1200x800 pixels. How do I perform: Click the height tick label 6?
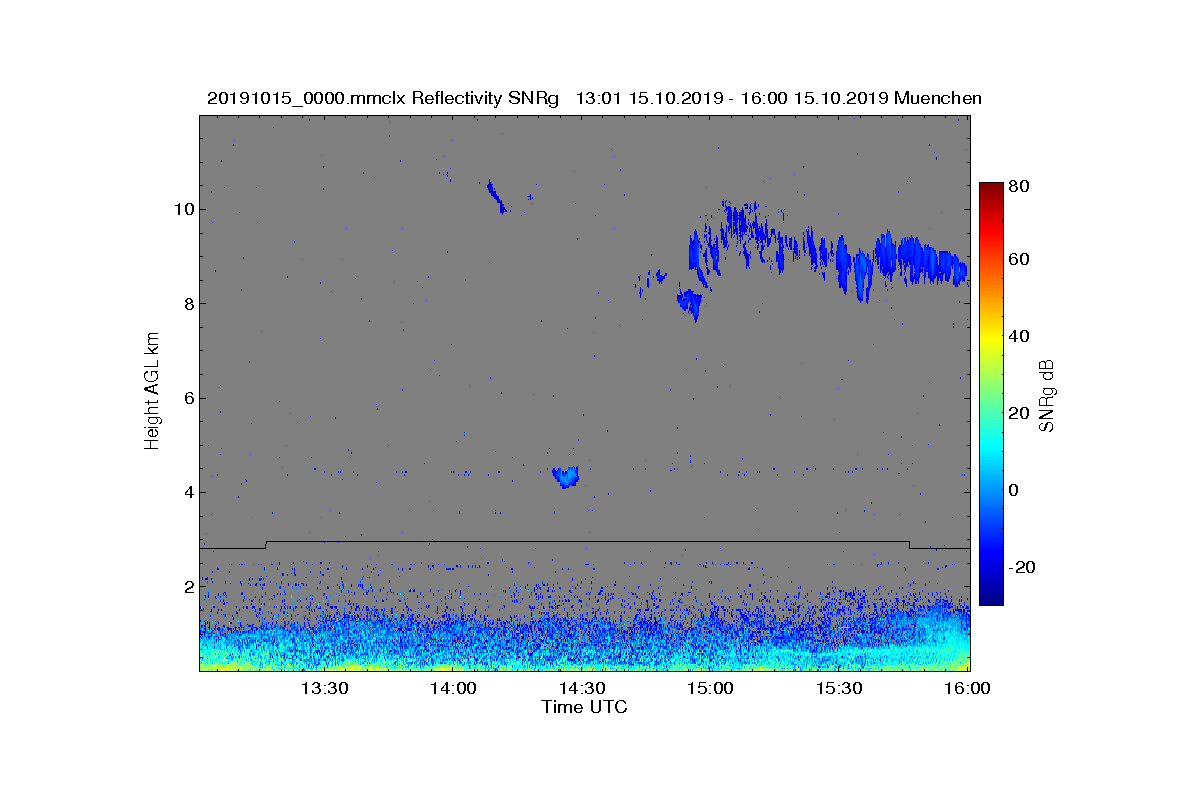click(188, 398)
